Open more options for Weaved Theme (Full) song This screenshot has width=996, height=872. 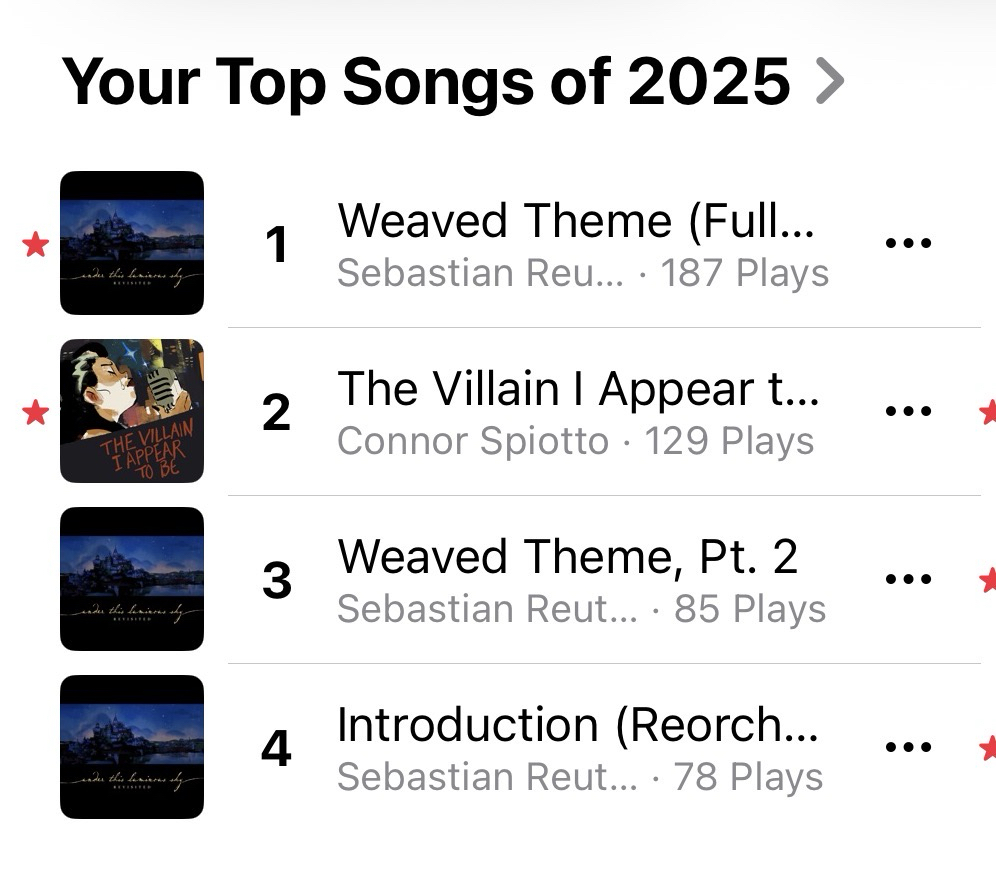[x=908, y=243]
